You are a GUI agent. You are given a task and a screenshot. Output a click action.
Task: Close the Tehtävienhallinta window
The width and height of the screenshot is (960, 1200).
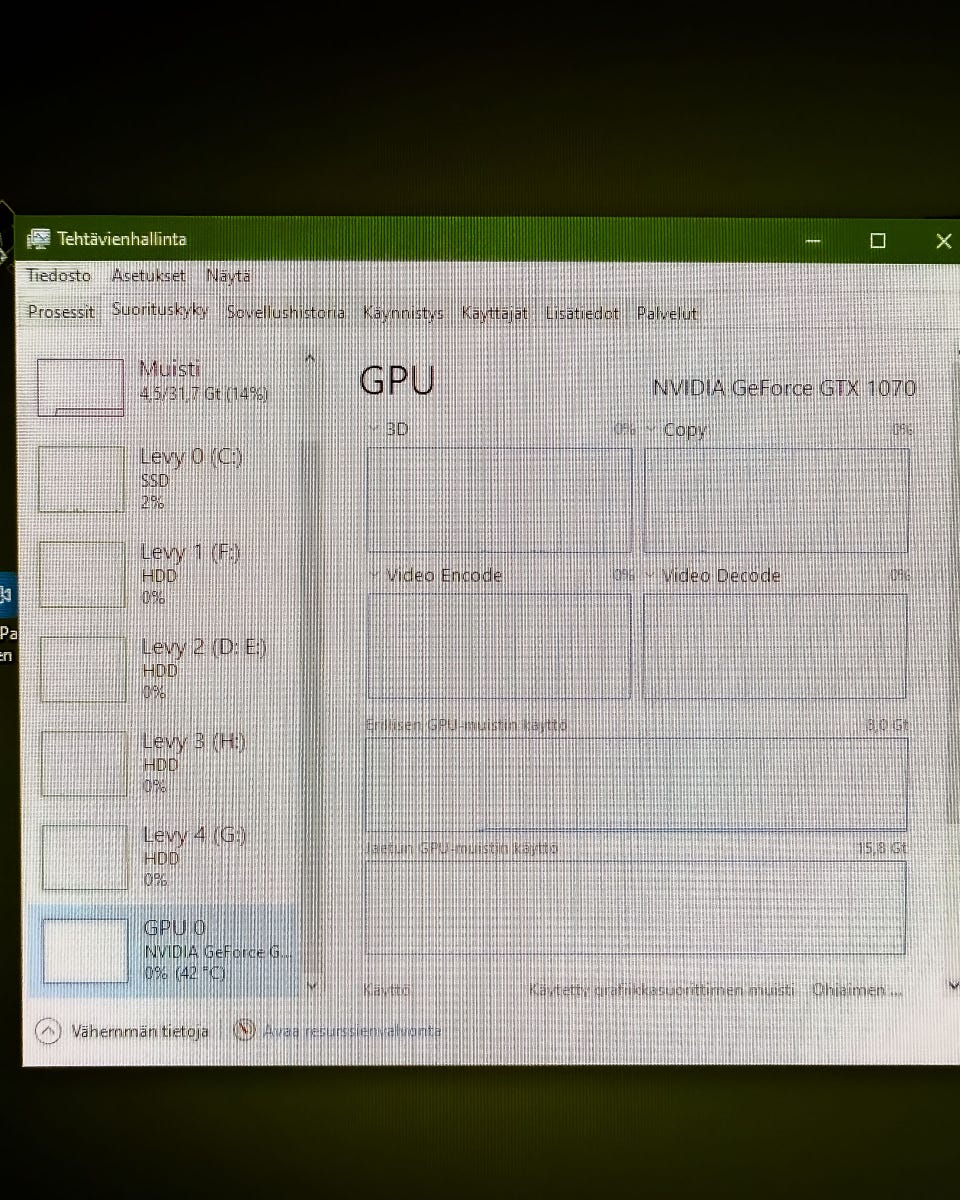pos(943,241)
